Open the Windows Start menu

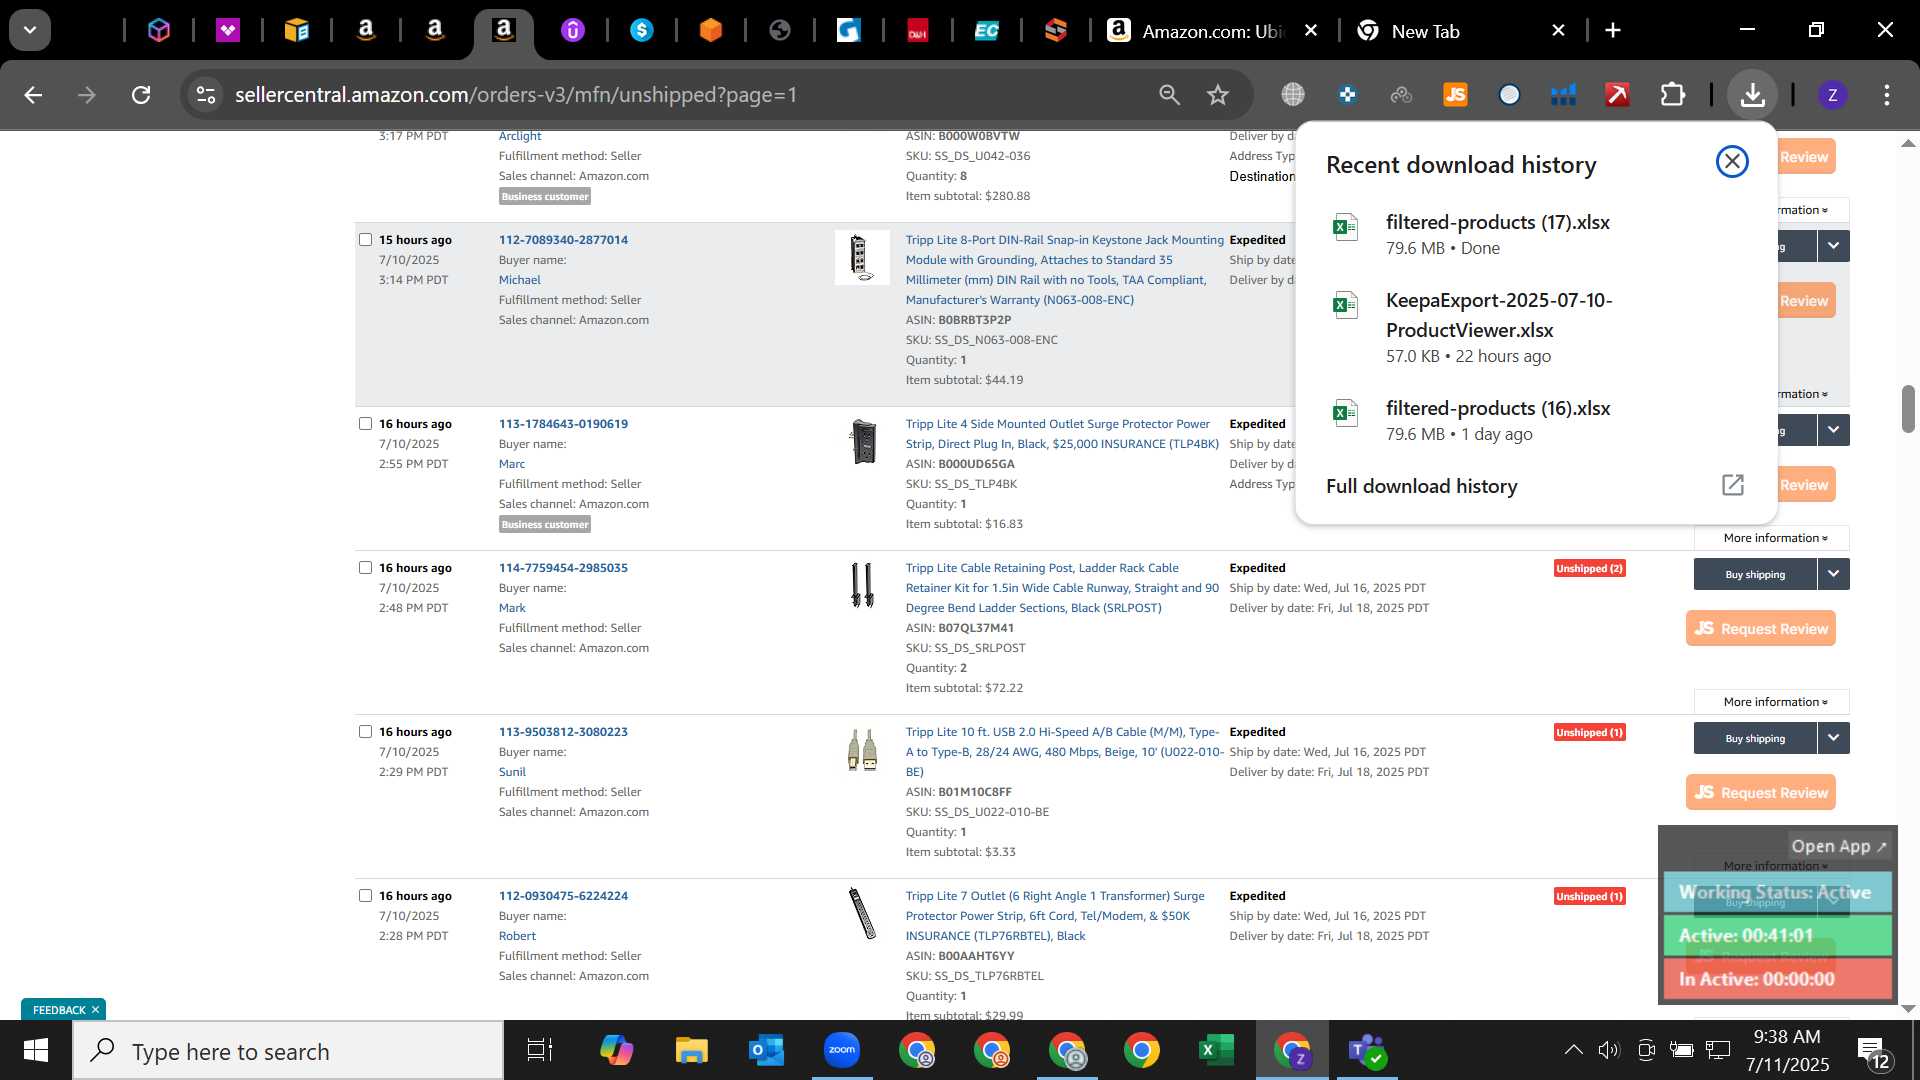point(36,1051)
